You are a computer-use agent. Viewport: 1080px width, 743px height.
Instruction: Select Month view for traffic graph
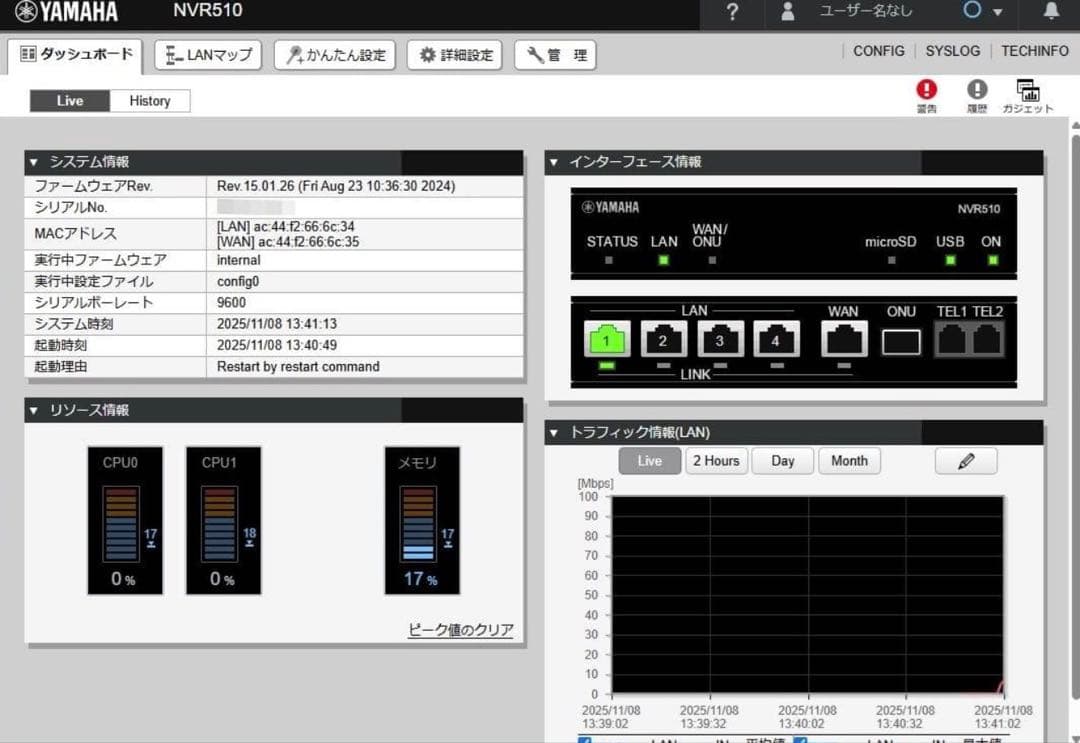click(x=849, y=461)
